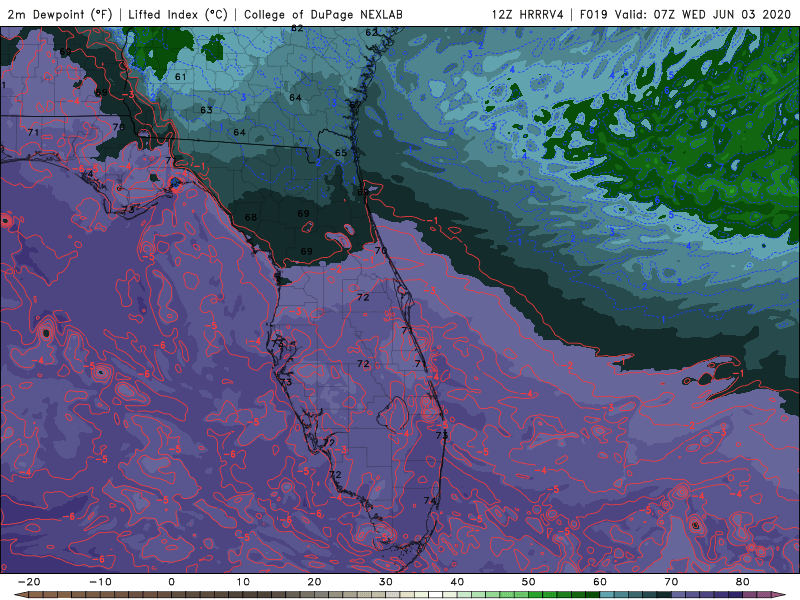Click the '0' color bar label
This screenshot has width=800, height=600.
(x=171, y=582)
